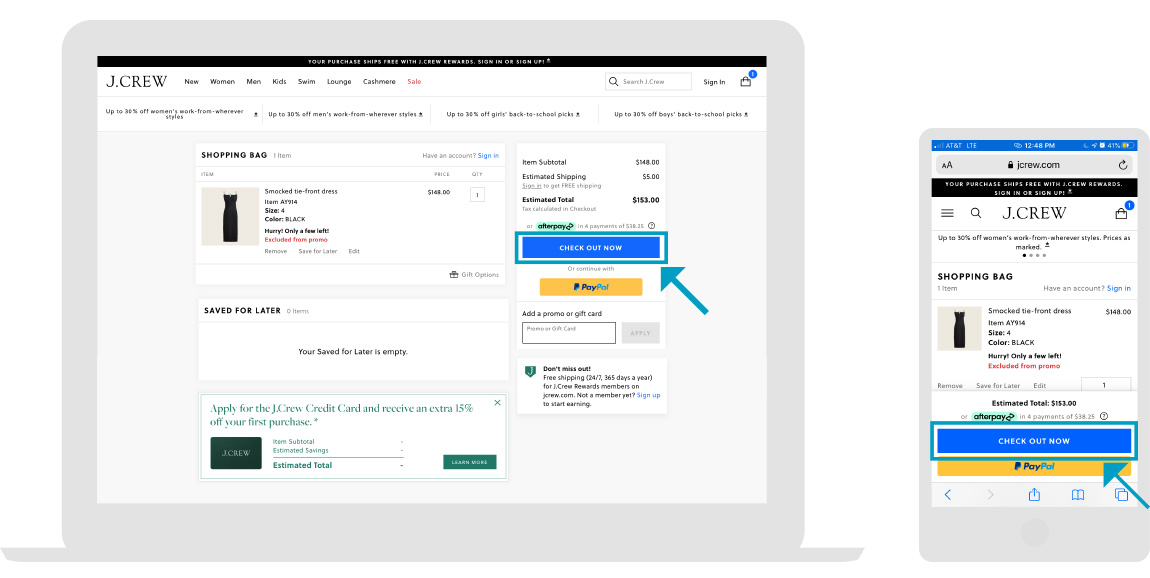Expand details for women's work-from-wherever promo on desktop
The image size is (1150, 578).
256,114
